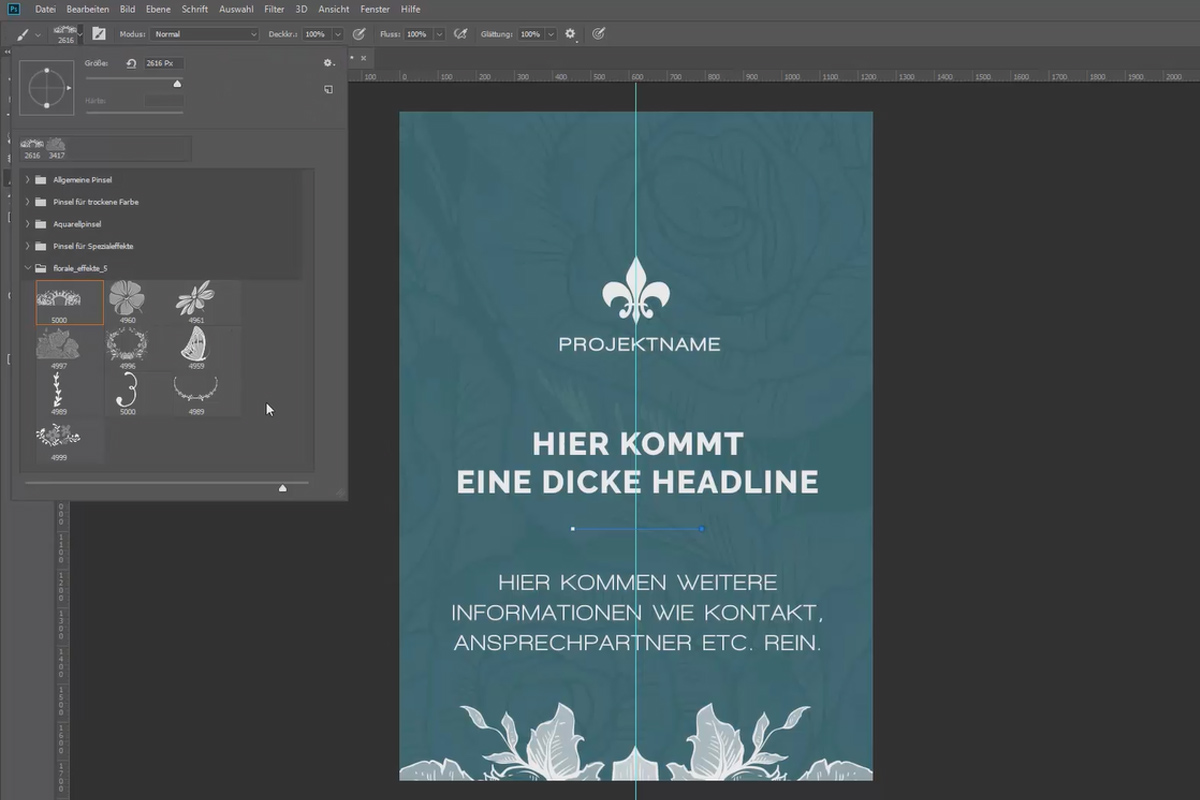The width and height of the screenshot is (1200, 800).
Task: Toggle pressure for size icon
Action: [598, 33]
